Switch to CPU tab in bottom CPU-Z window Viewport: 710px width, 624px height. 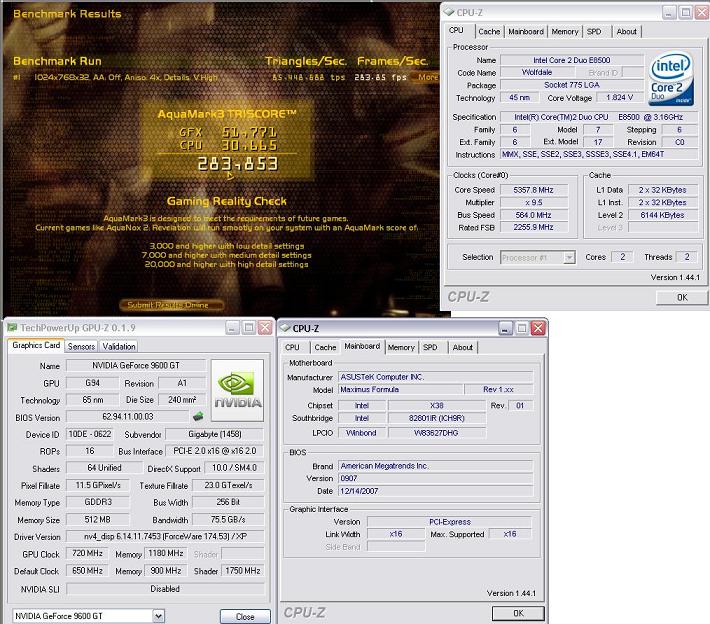click(x=292, y=347)
